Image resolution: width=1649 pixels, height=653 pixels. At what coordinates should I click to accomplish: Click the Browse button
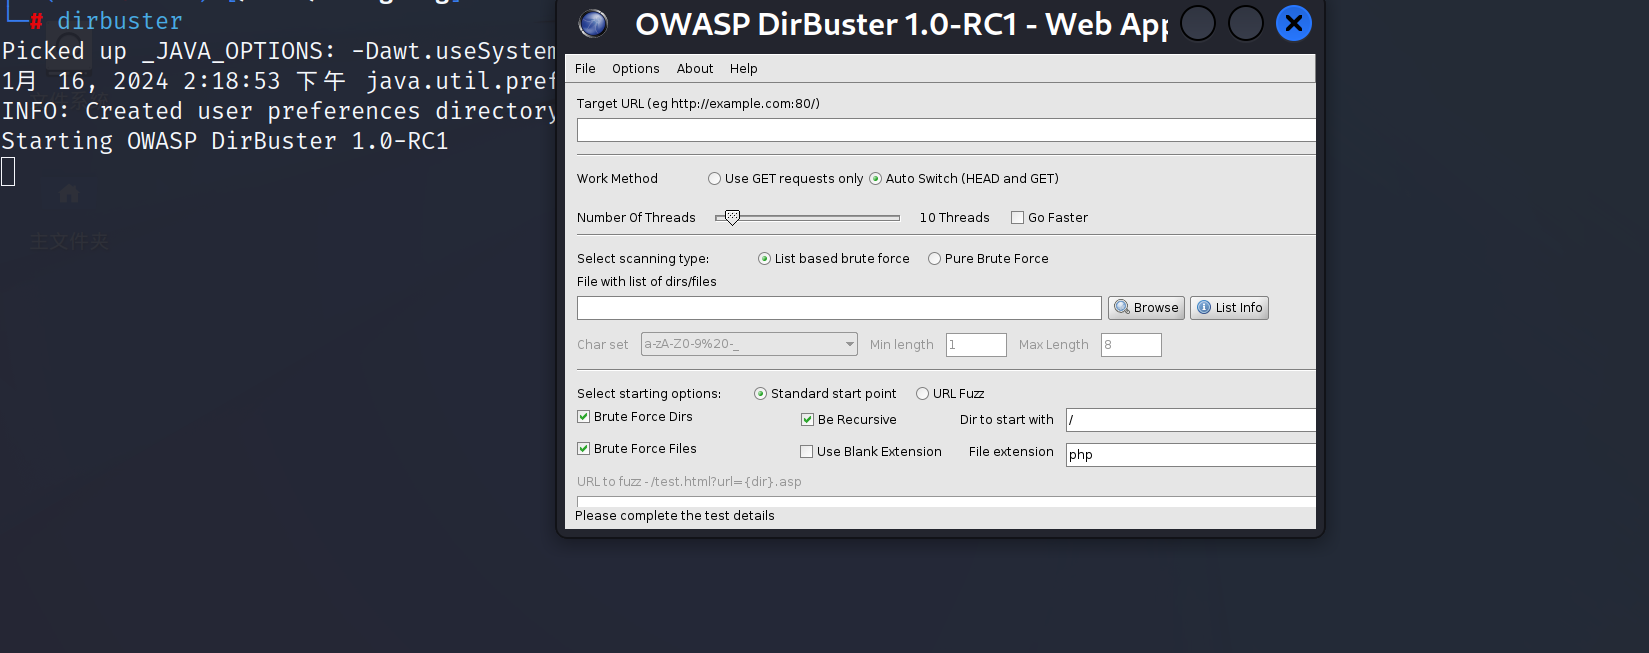click(x=1146, y=308)
